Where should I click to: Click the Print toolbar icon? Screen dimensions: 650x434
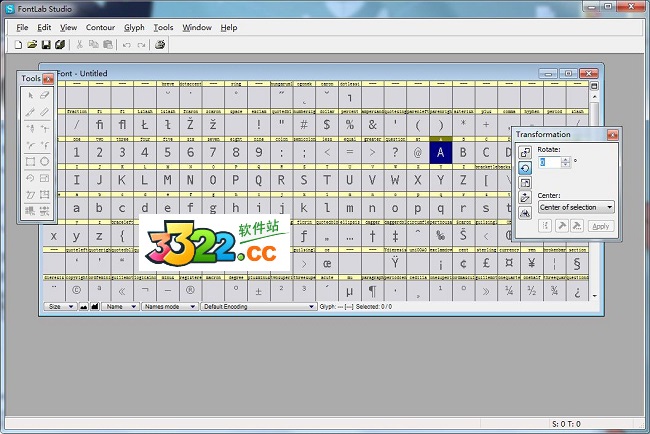[x=160, y=45]
